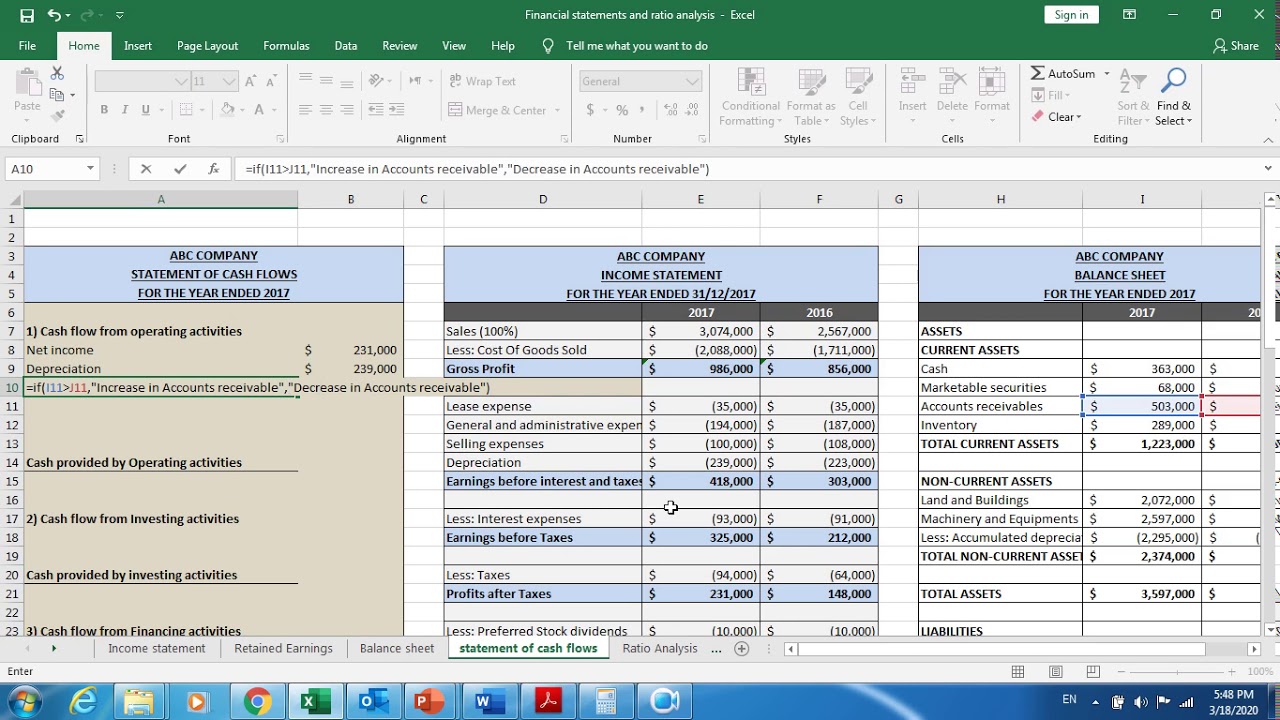Screen dimensions: 1280x720
Task: Toggle Wrap Text option
Action: 483,81
